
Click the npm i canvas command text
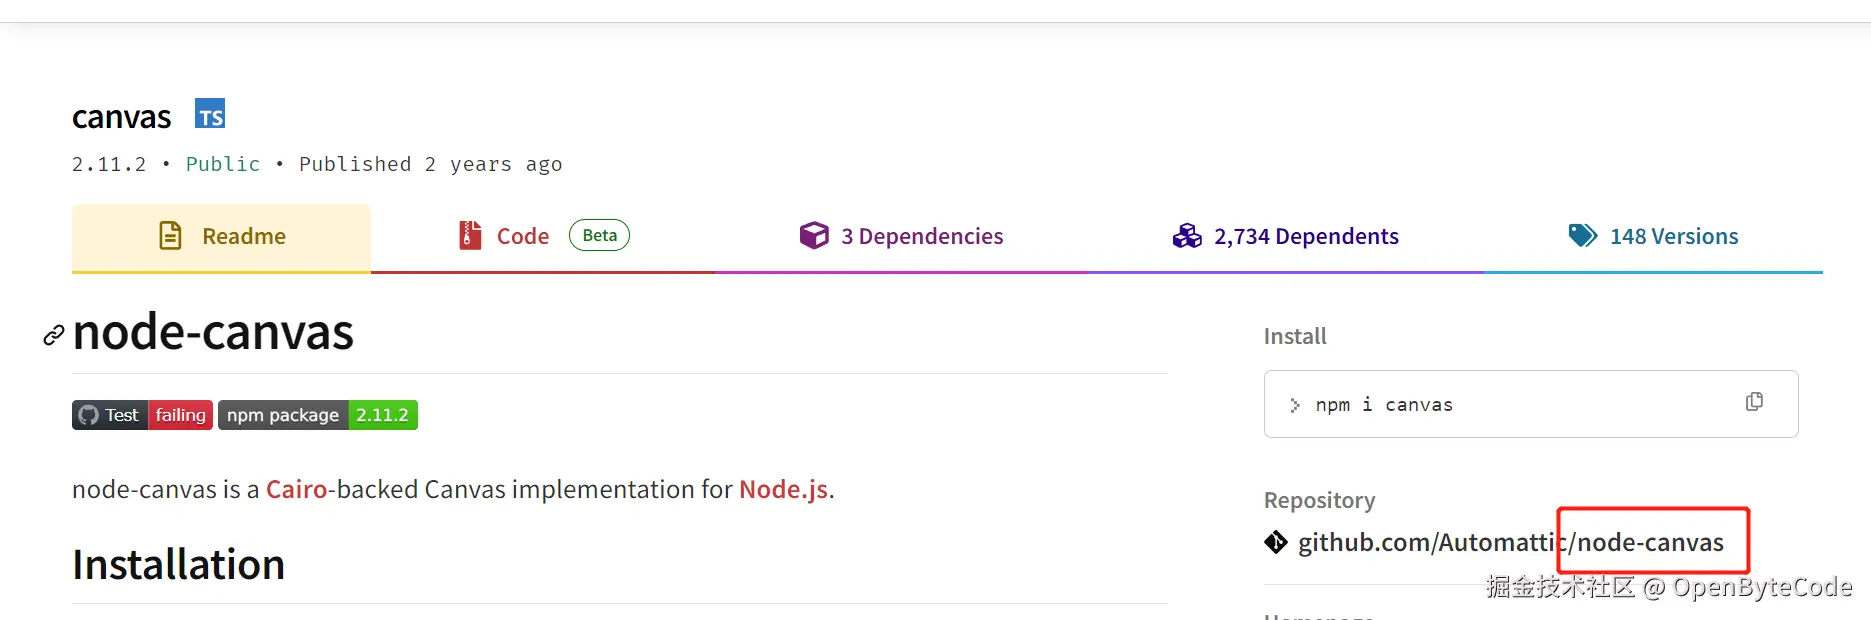pos(1384,405)
